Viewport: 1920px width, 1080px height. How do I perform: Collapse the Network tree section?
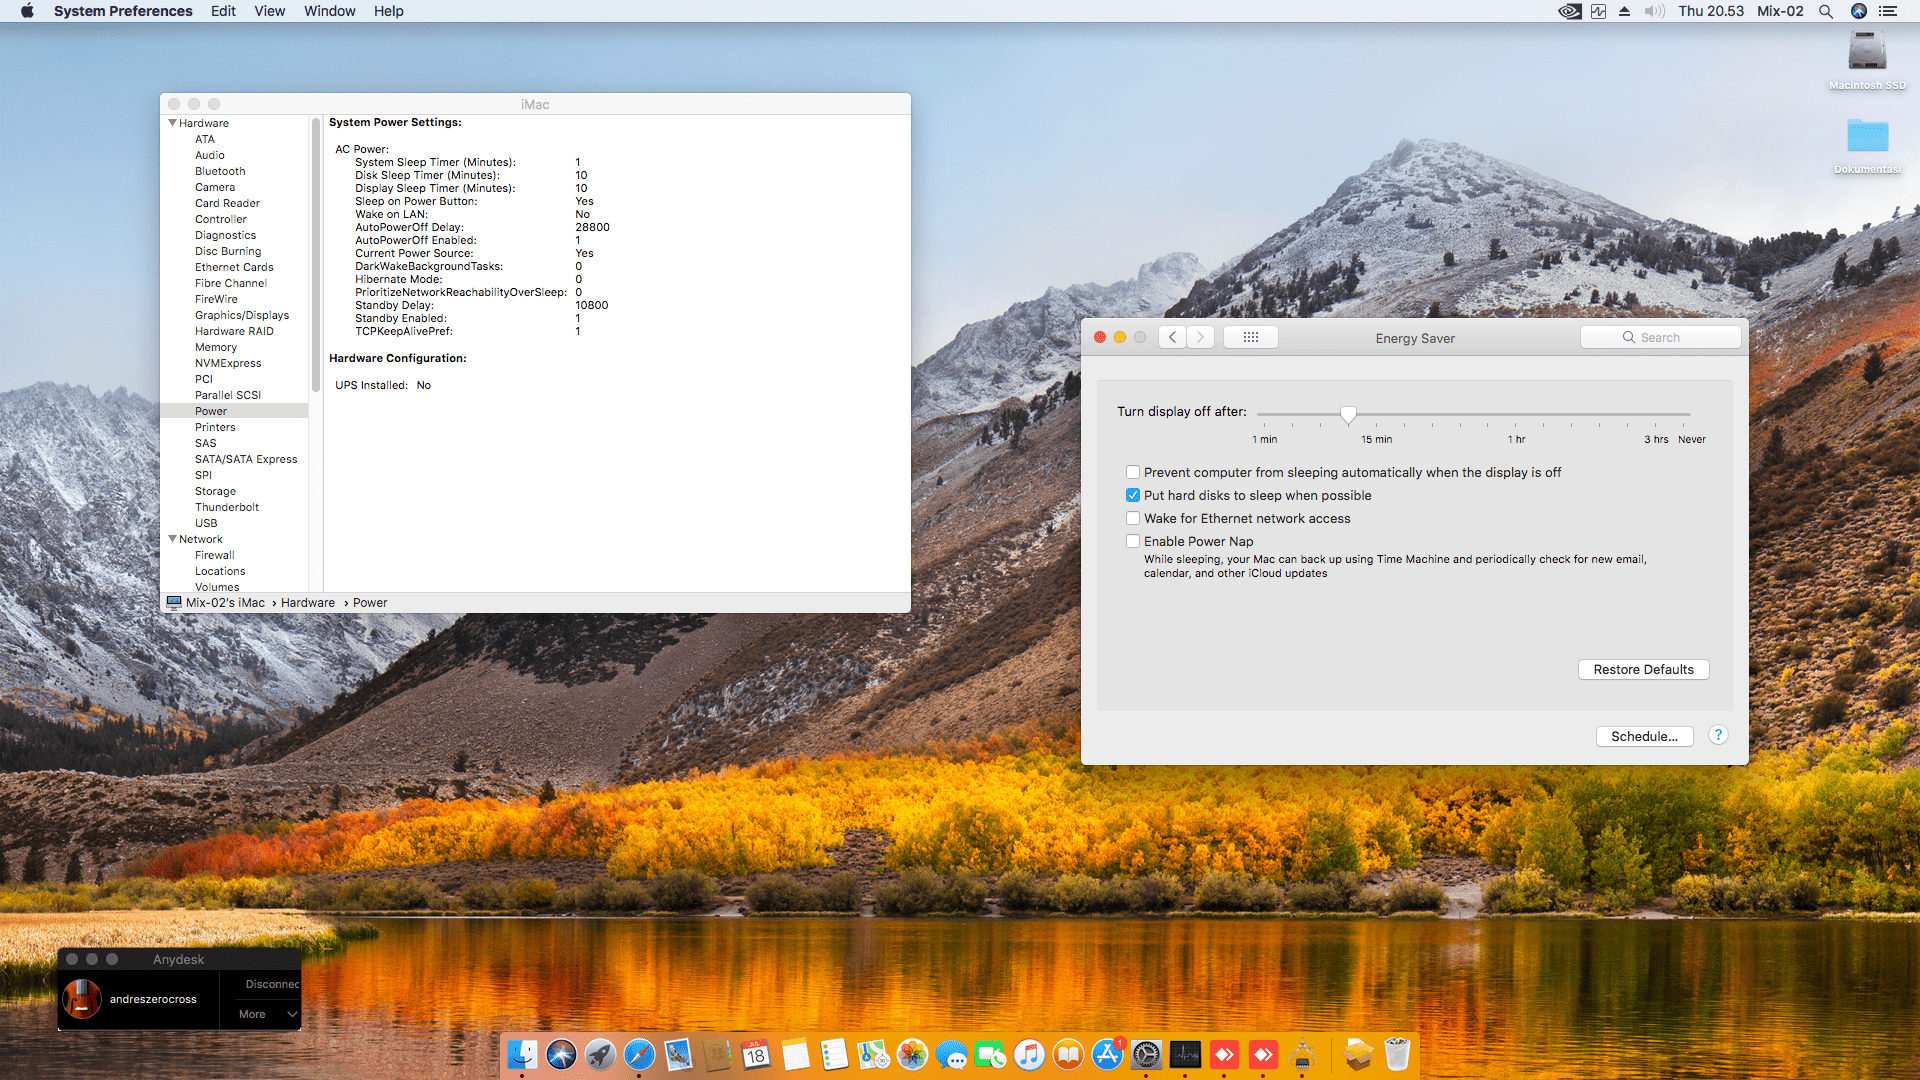tap(172, 539)
